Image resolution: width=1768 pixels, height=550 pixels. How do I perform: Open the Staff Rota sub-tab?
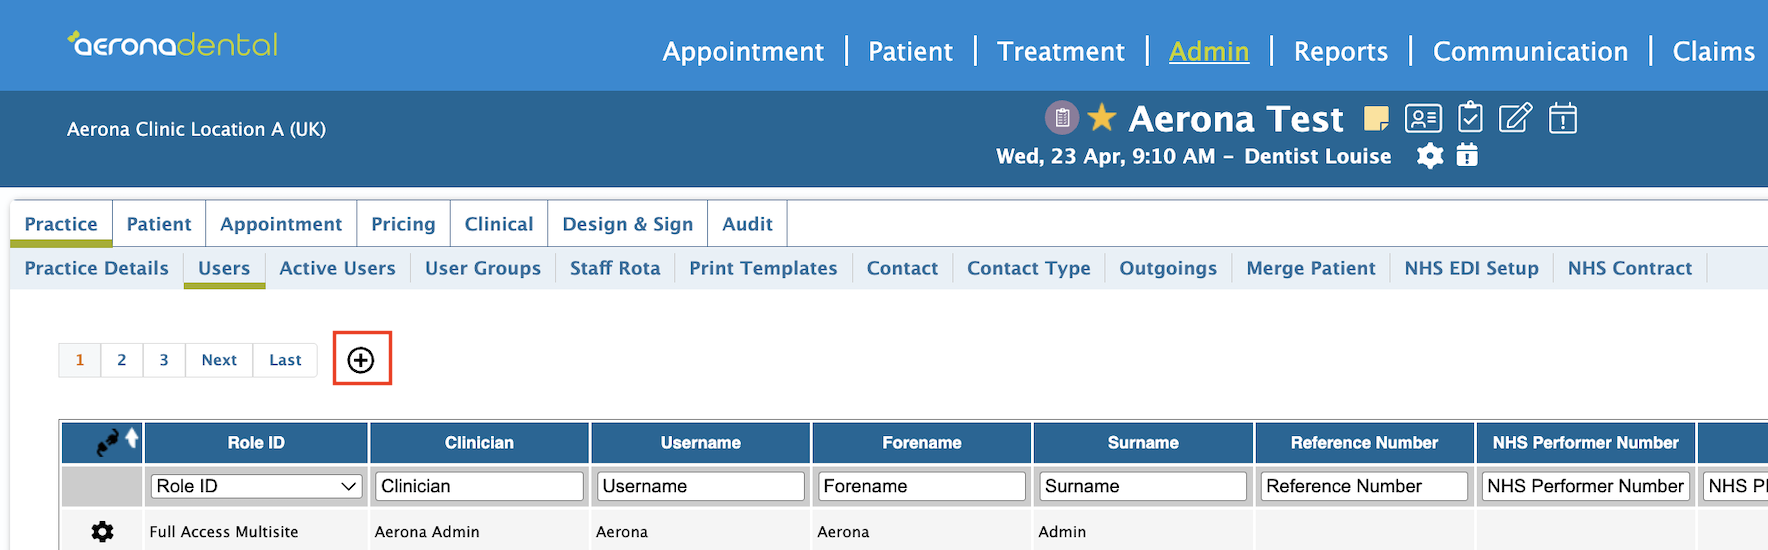coord(615,268)
